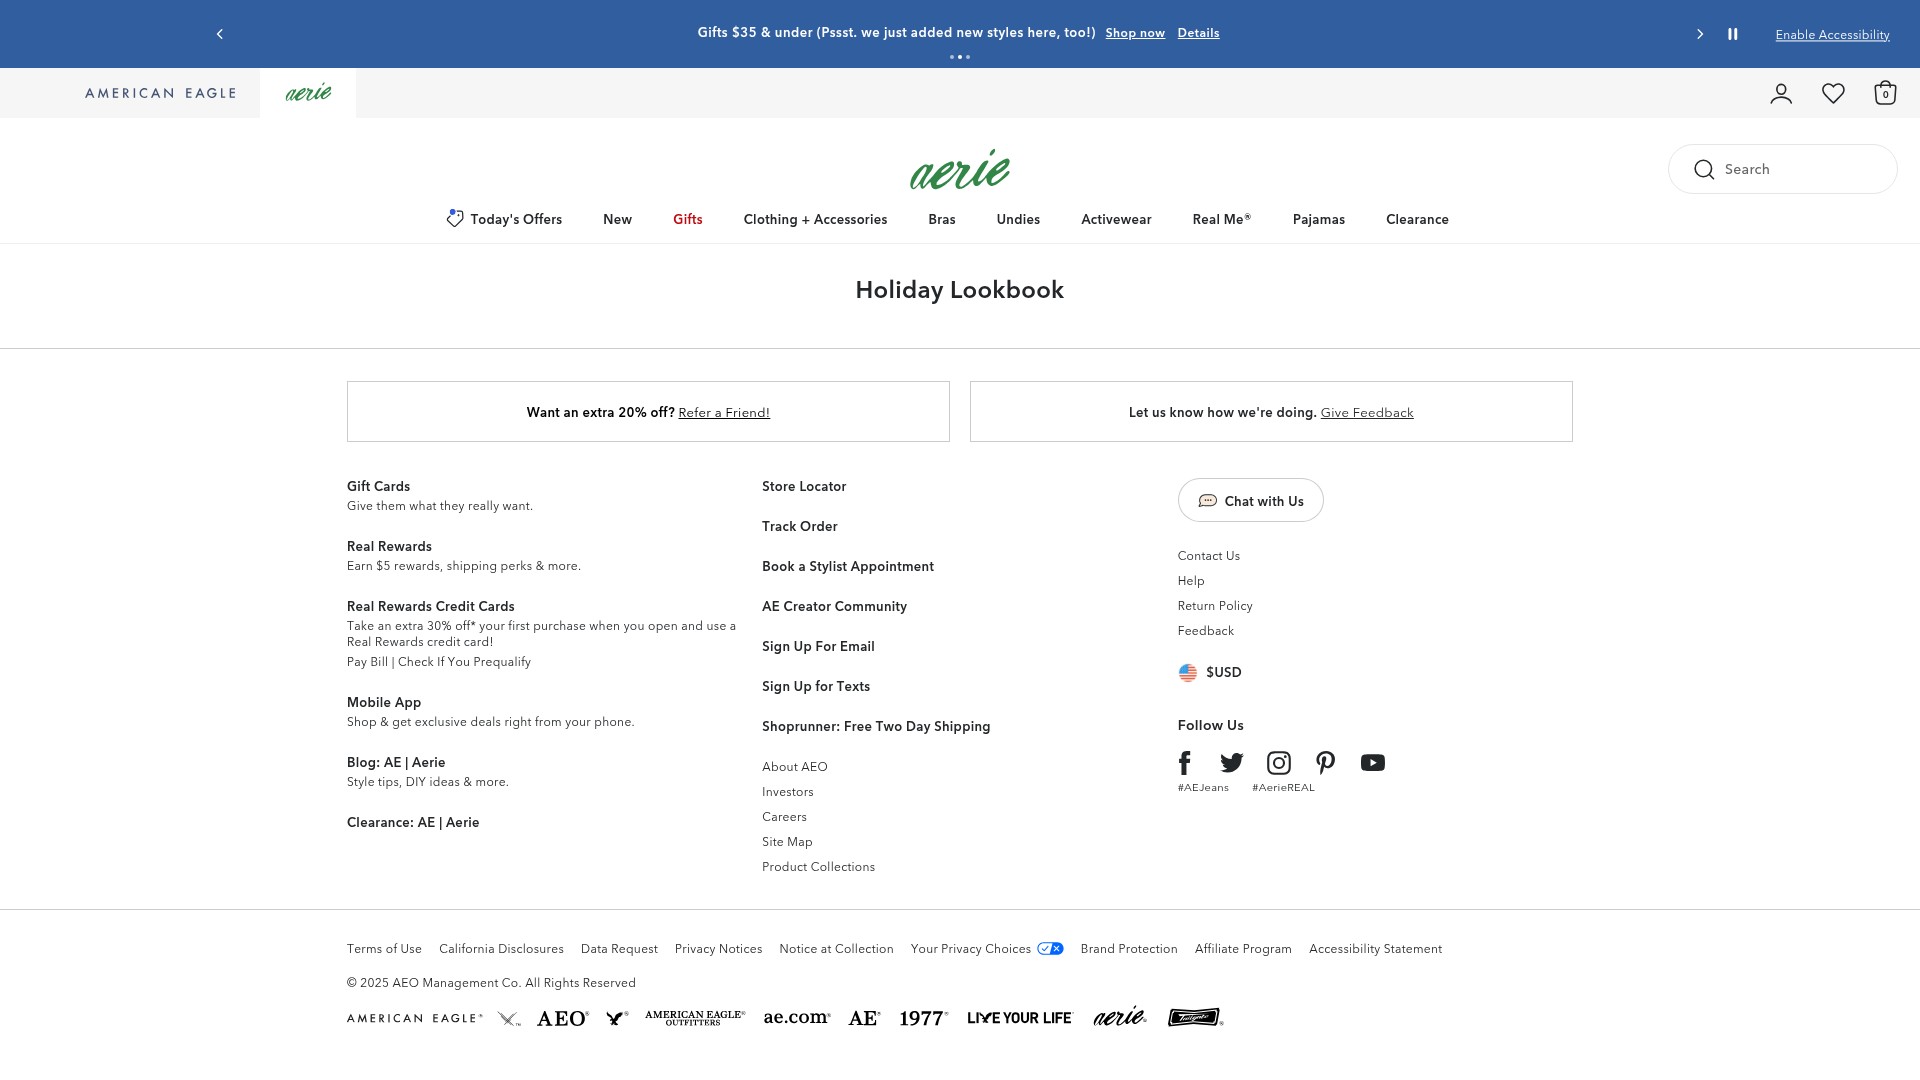The width and height of the screenshot is (1920, 1080).
Task: Open the Bras menu item
Action: 942,219
